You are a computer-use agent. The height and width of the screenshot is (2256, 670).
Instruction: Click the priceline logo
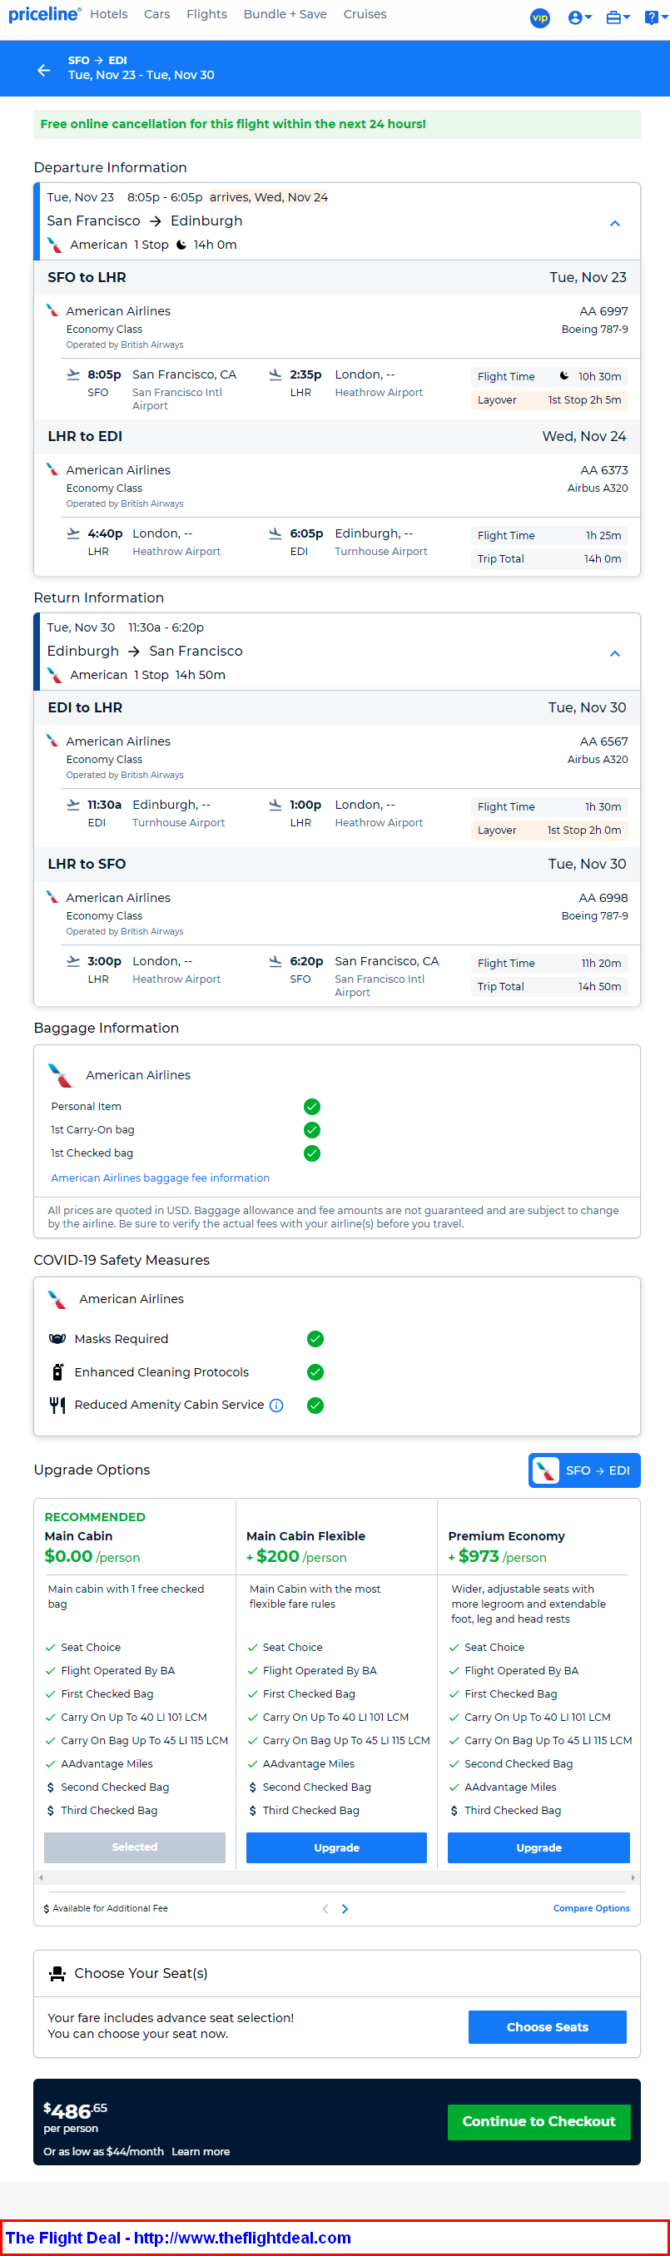(x=44, y=14)
